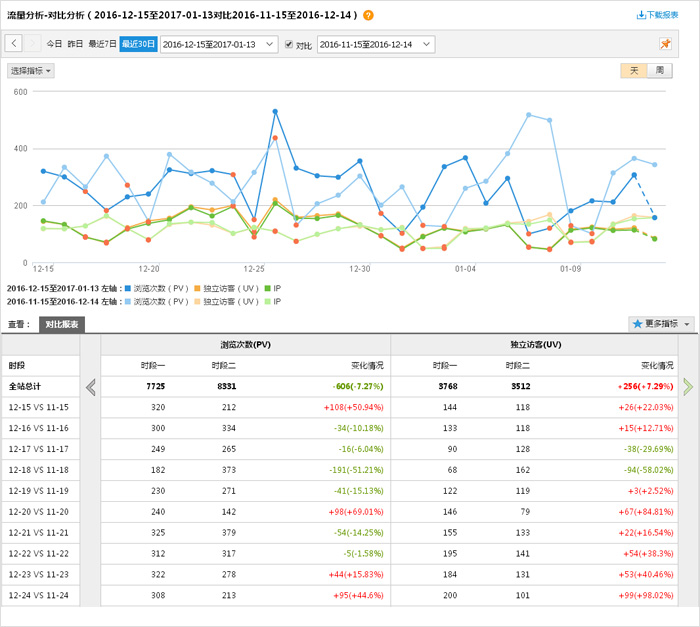Click the 今日 quick date link

(x=54, y=44)
